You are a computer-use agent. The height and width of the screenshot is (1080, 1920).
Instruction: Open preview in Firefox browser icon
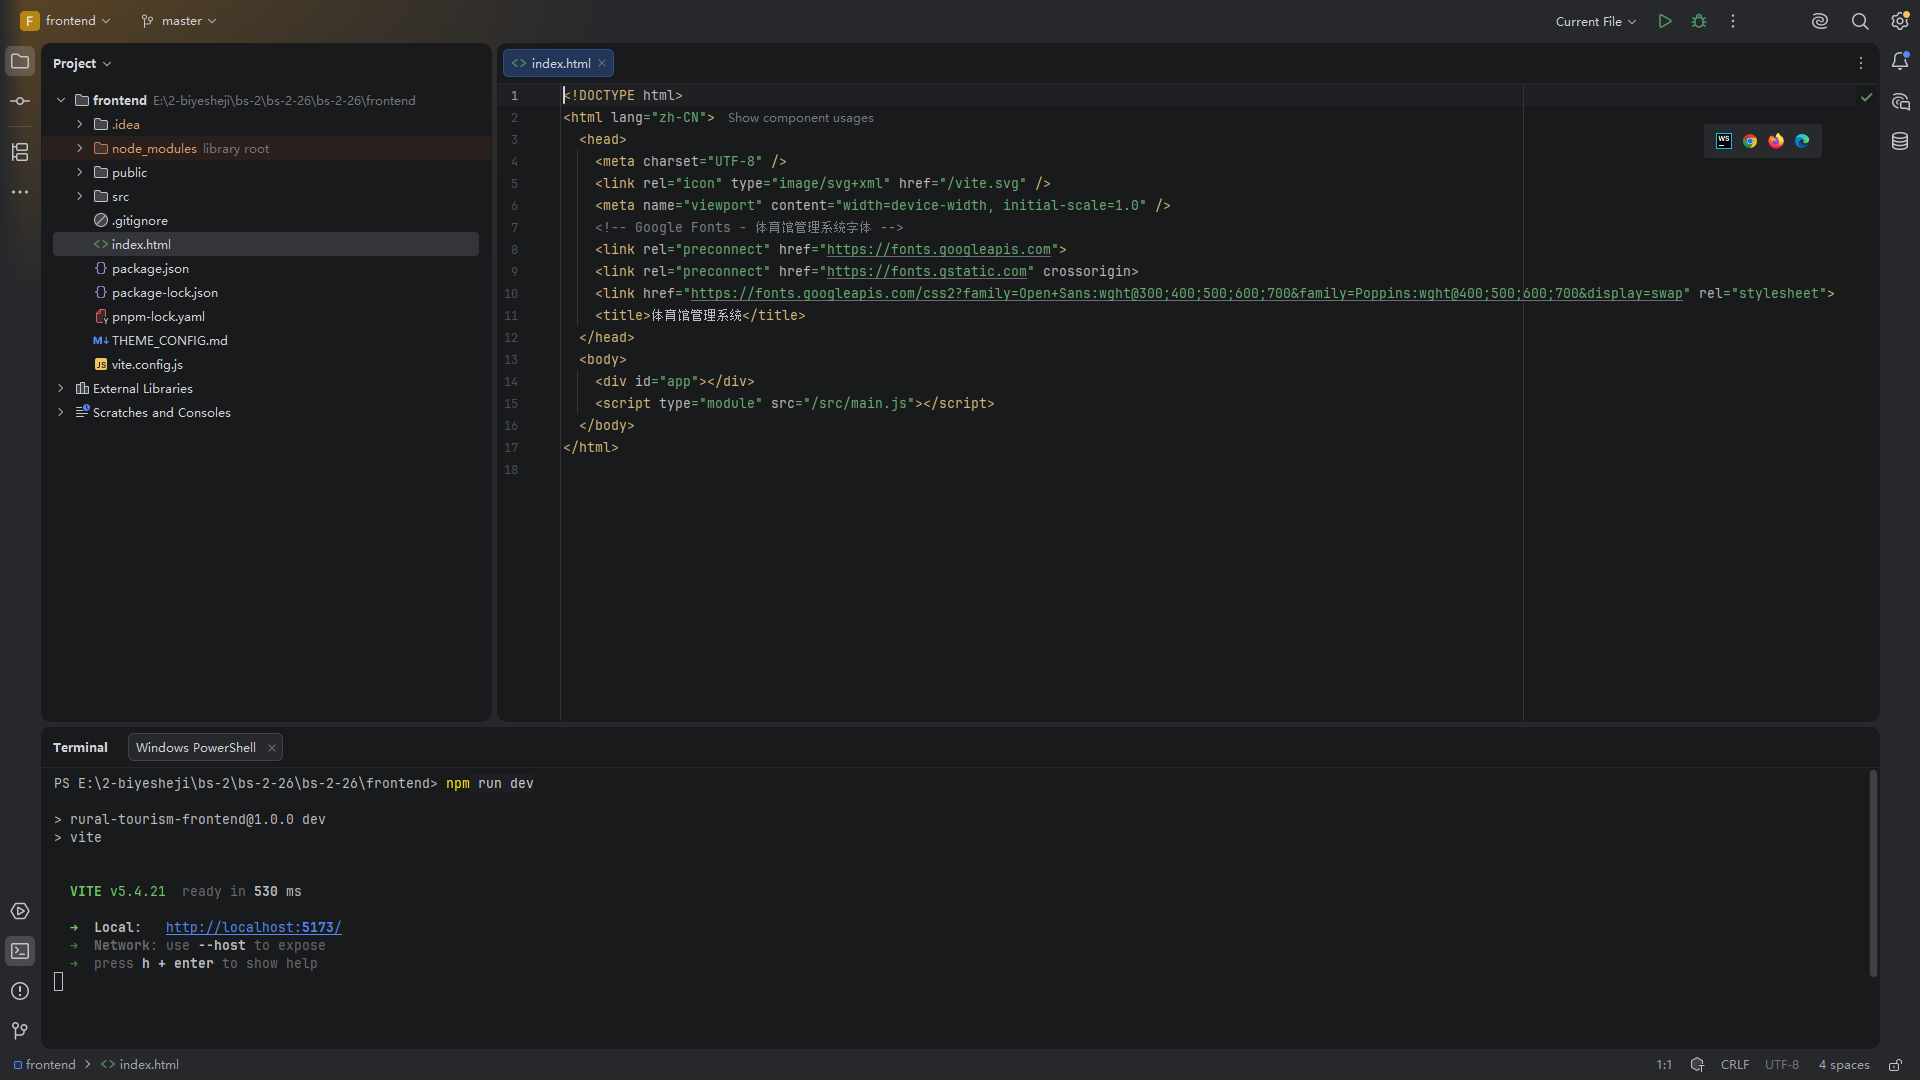pos(1776,141)
